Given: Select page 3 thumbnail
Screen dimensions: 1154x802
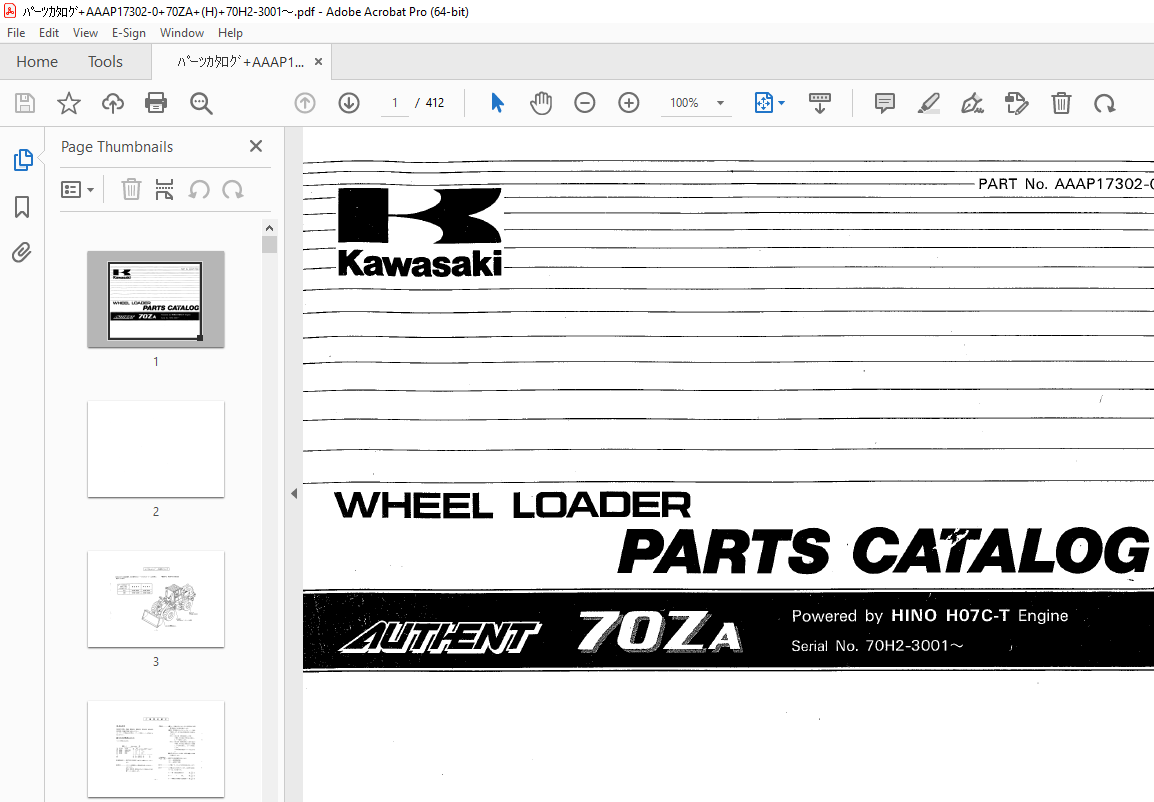Looking at the screenshot, I should coord(156,599).
